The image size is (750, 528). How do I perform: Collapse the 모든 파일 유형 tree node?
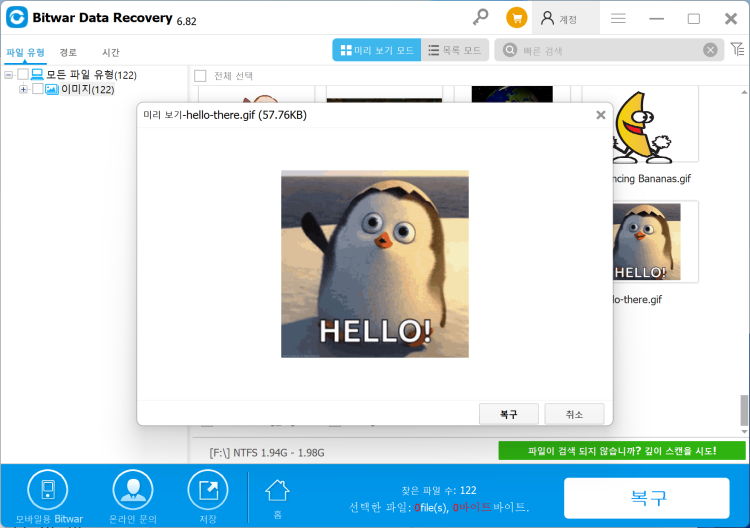tap(9, 75)
